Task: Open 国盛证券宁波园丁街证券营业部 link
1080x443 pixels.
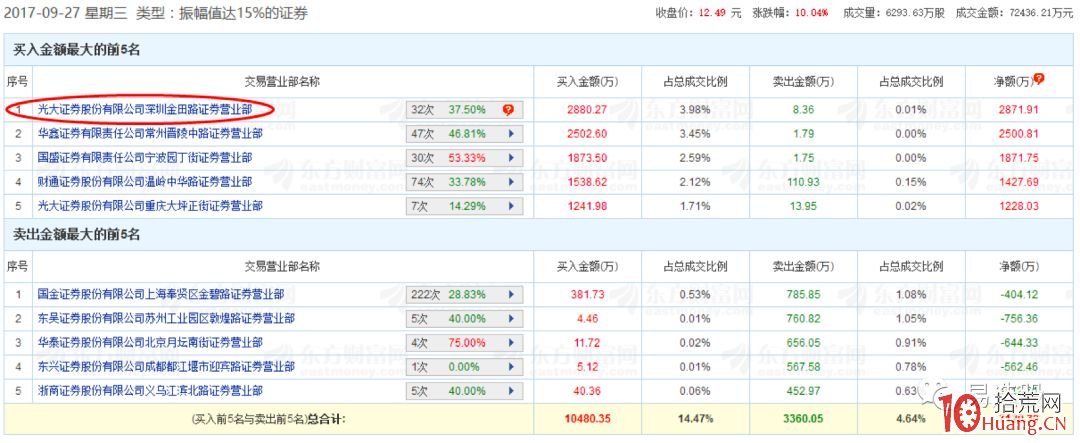Action: [143, 158]
